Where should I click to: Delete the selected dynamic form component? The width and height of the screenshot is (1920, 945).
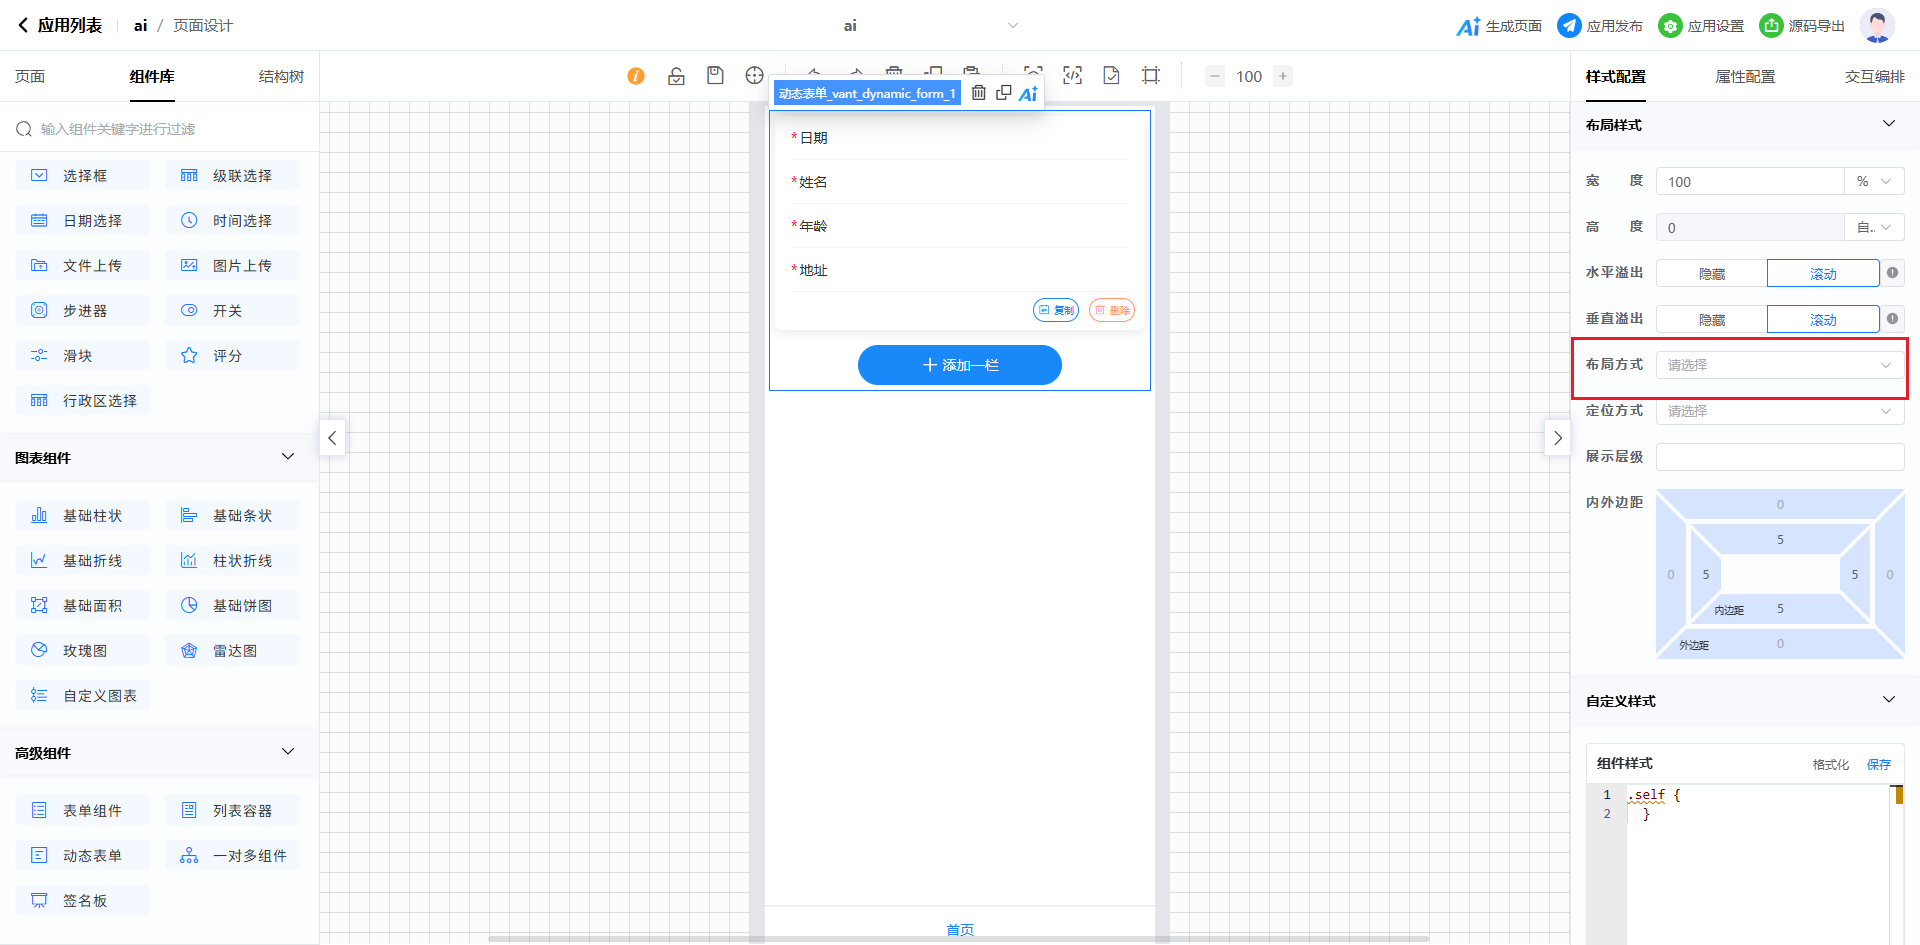[979, 93]
